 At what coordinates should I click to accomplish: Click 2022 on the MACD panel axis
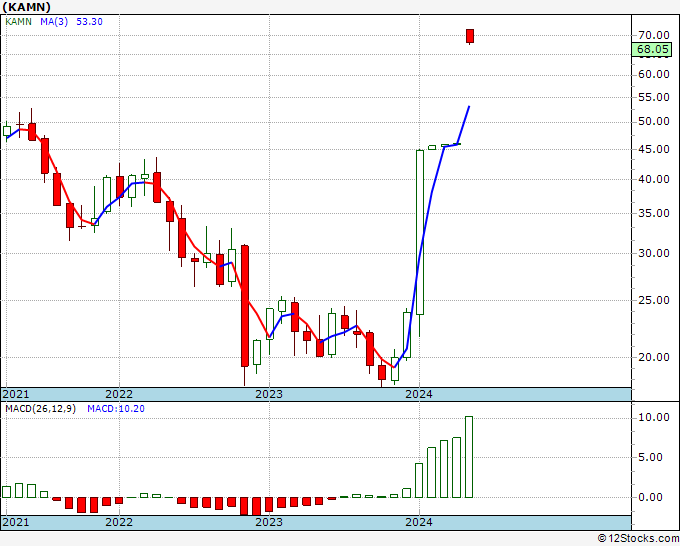(119, 522)
